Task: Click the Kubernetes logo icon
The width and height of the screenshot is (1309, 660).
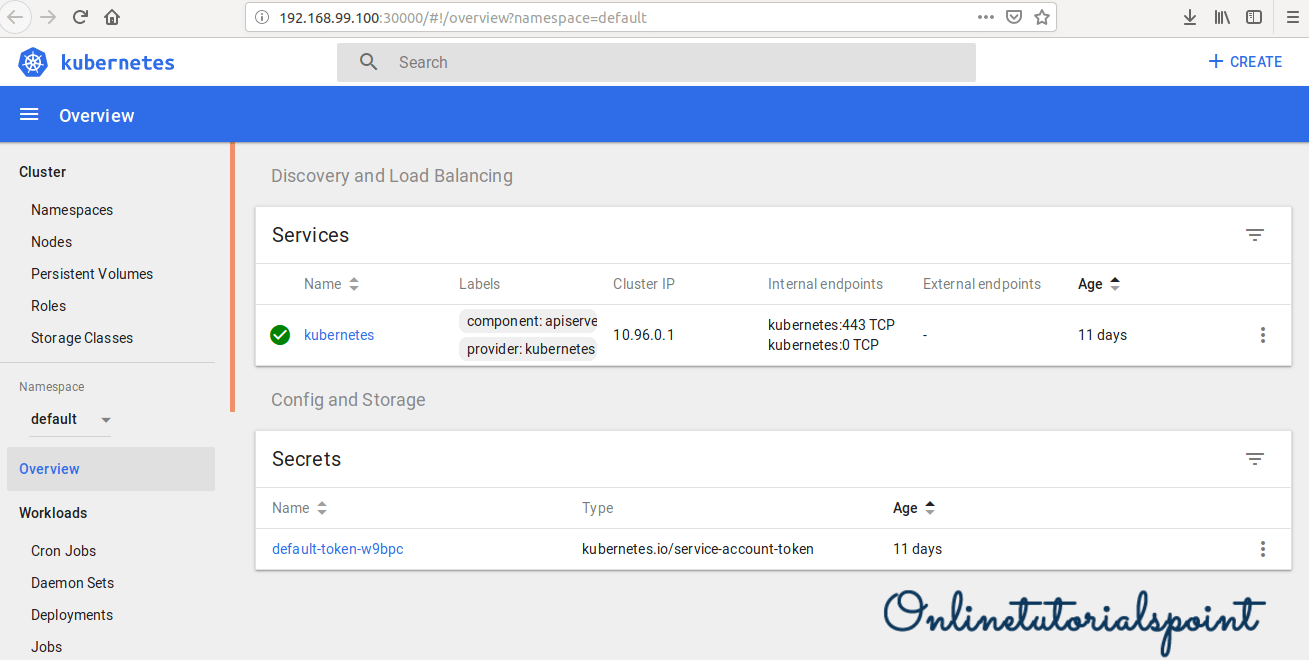Action: (x=33, y=62)
